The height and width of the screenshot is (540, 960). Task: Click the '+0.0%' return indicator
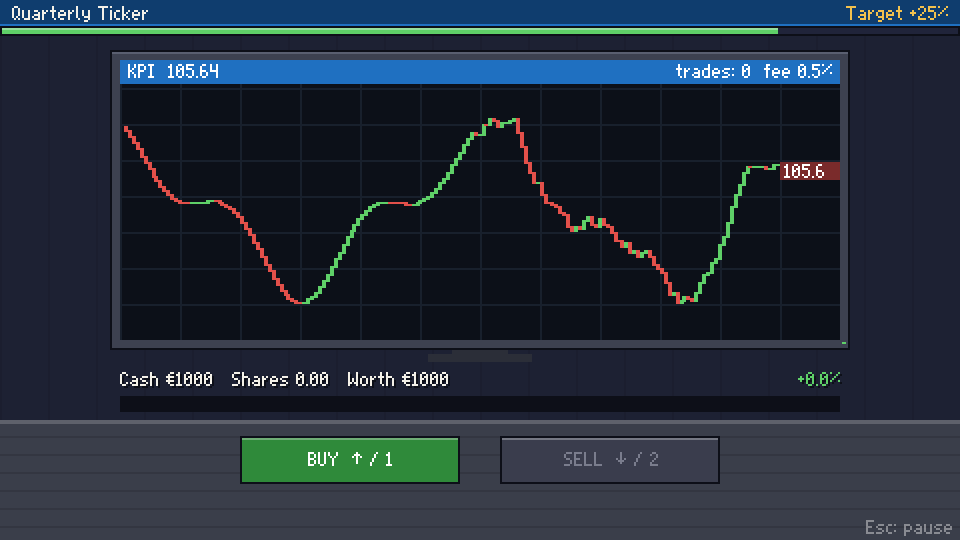tap(819, 380)
